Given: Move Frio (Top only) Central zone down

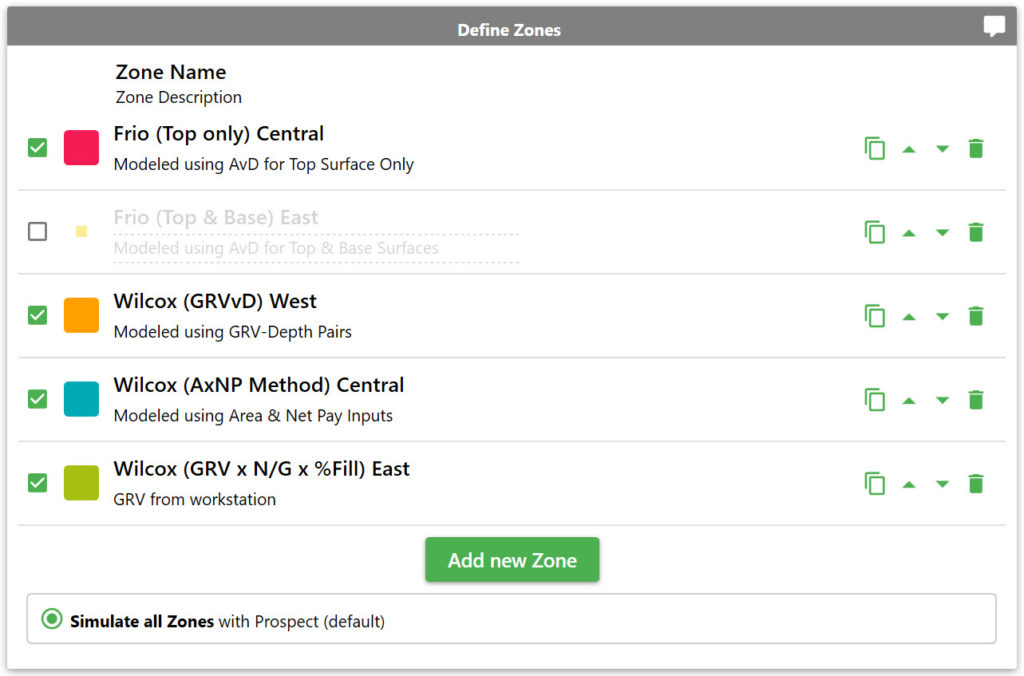Looking at the screenshot, I should [x=942, y=149].
